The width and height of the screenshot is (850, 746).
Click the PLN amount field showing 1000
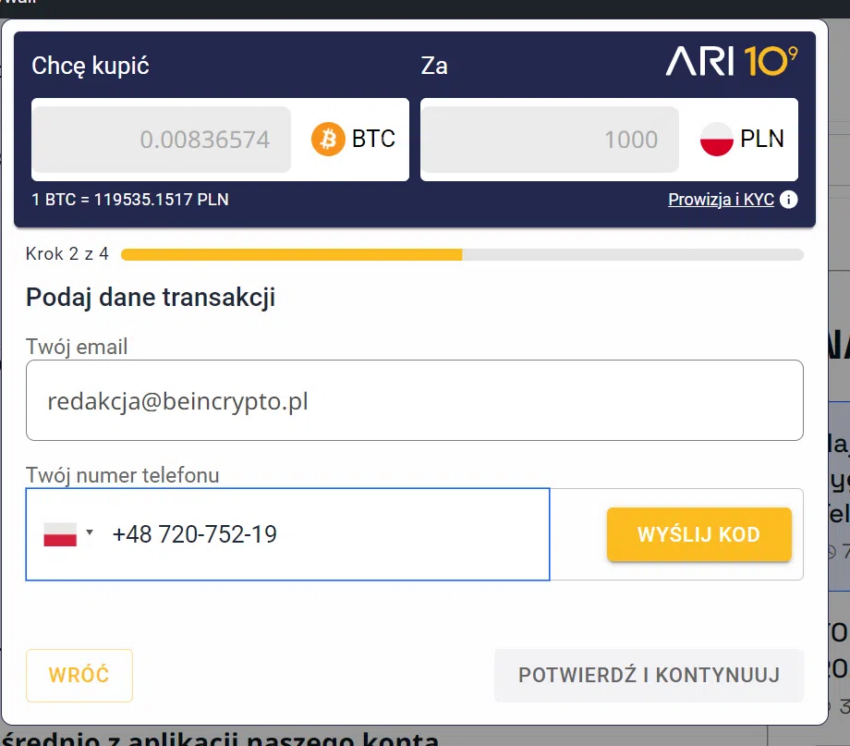click(550, 139)
